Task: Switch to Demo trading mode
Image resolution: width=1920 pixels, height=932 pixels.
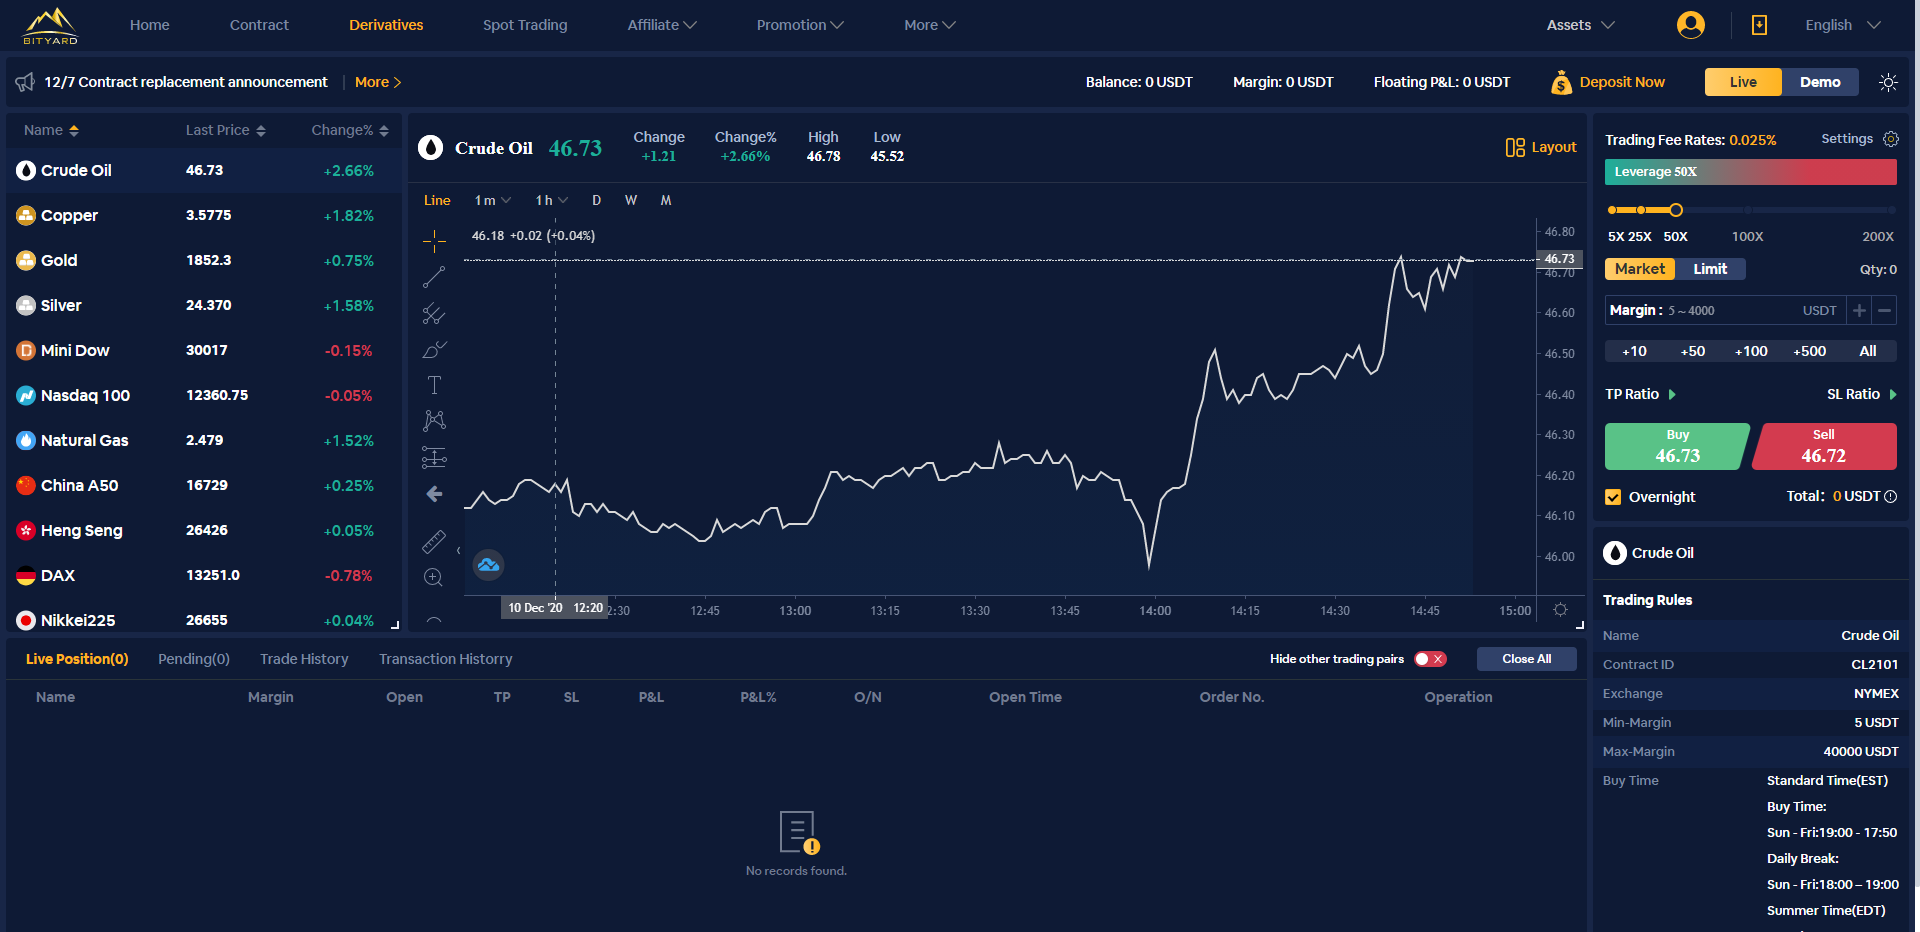Action: click(x=1820, y=82)
